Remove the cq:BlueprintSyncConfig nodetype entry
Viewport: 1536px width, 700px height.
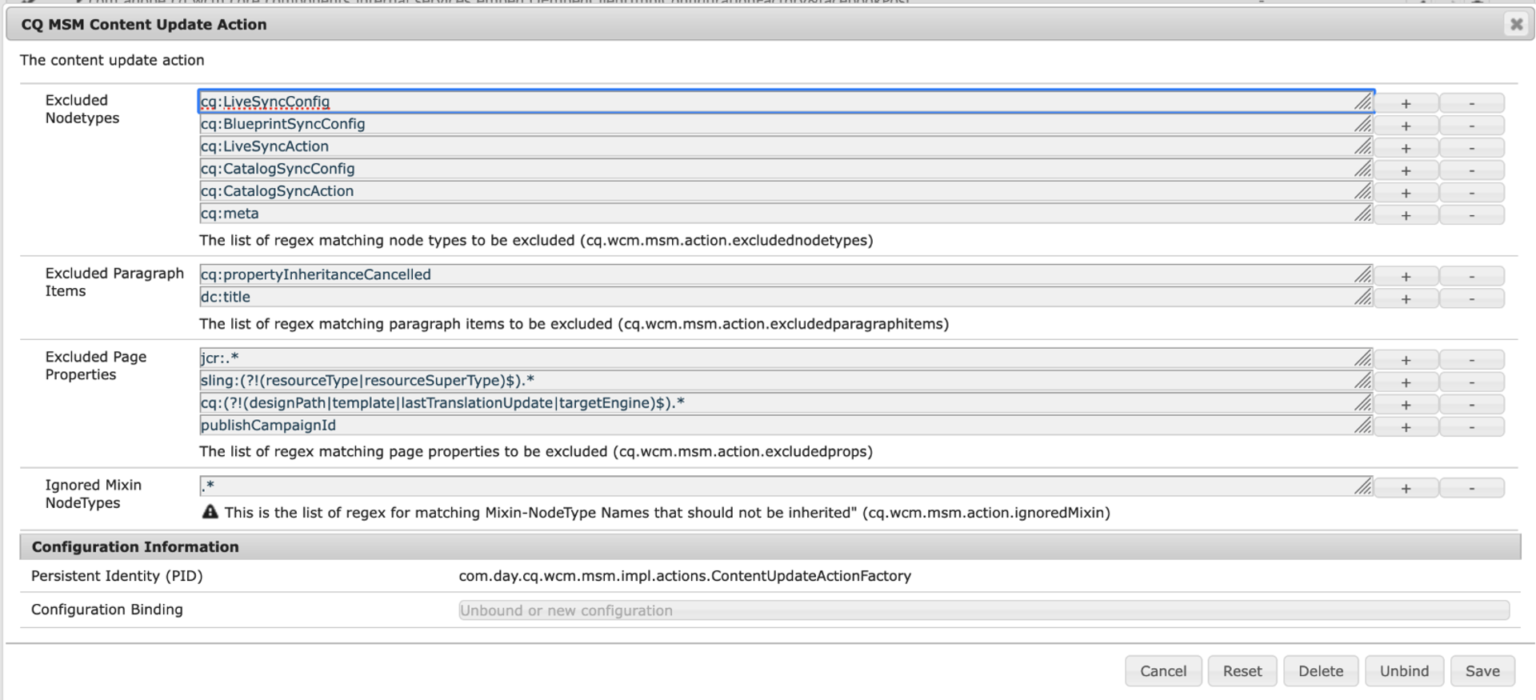click(1471, 124)
